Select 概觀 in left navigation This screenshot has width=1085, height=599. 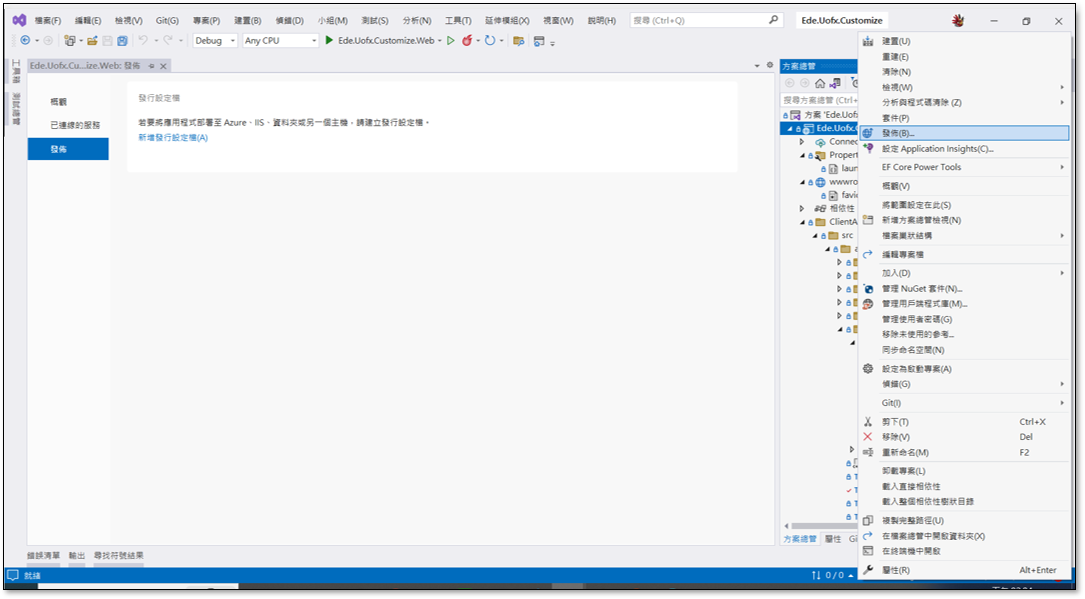pos(59,102)
